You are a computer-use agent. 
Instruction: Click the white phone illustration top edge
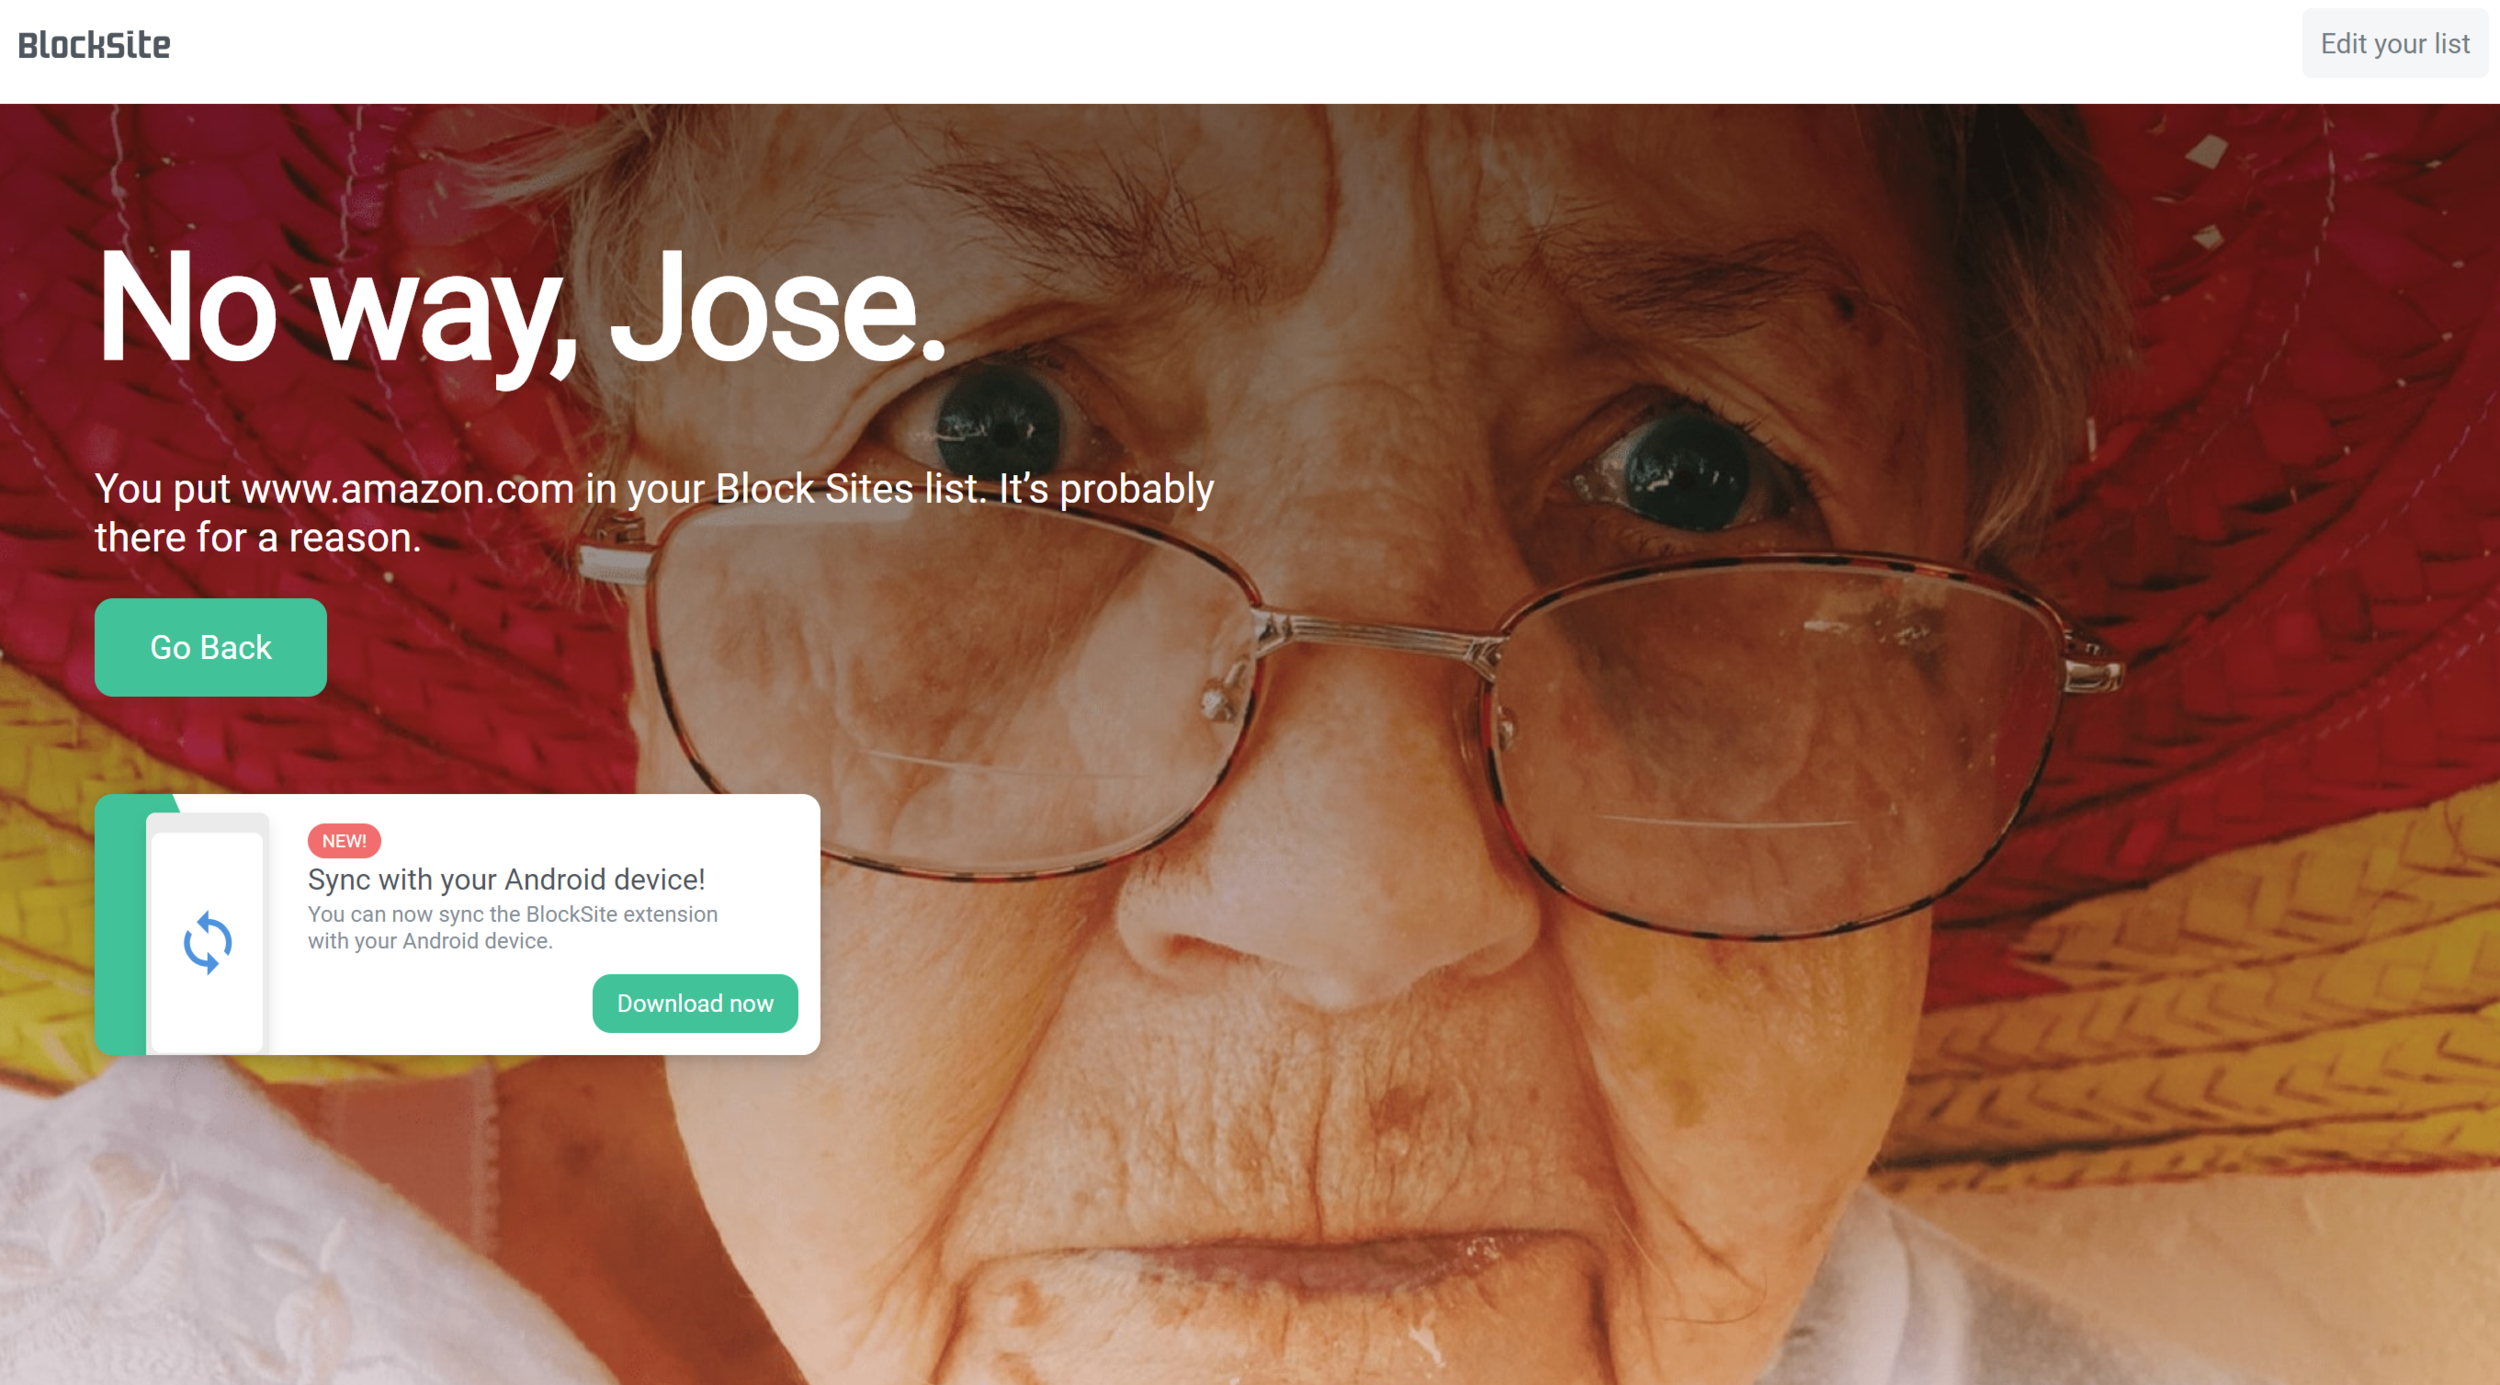[x=207, y=822]
